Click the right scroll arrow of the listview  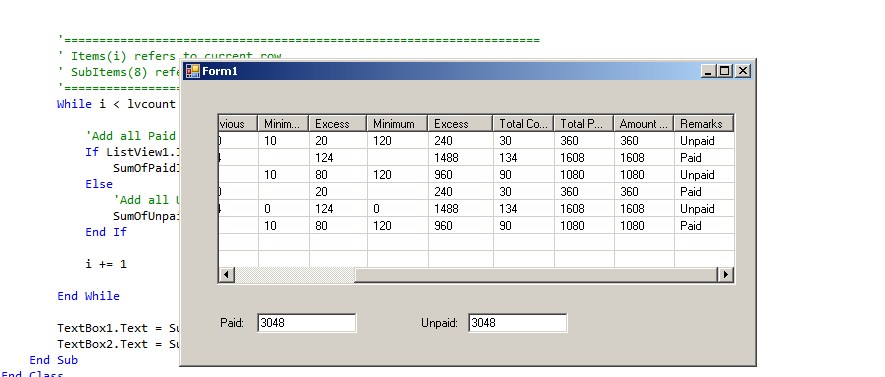click(725, 275)
